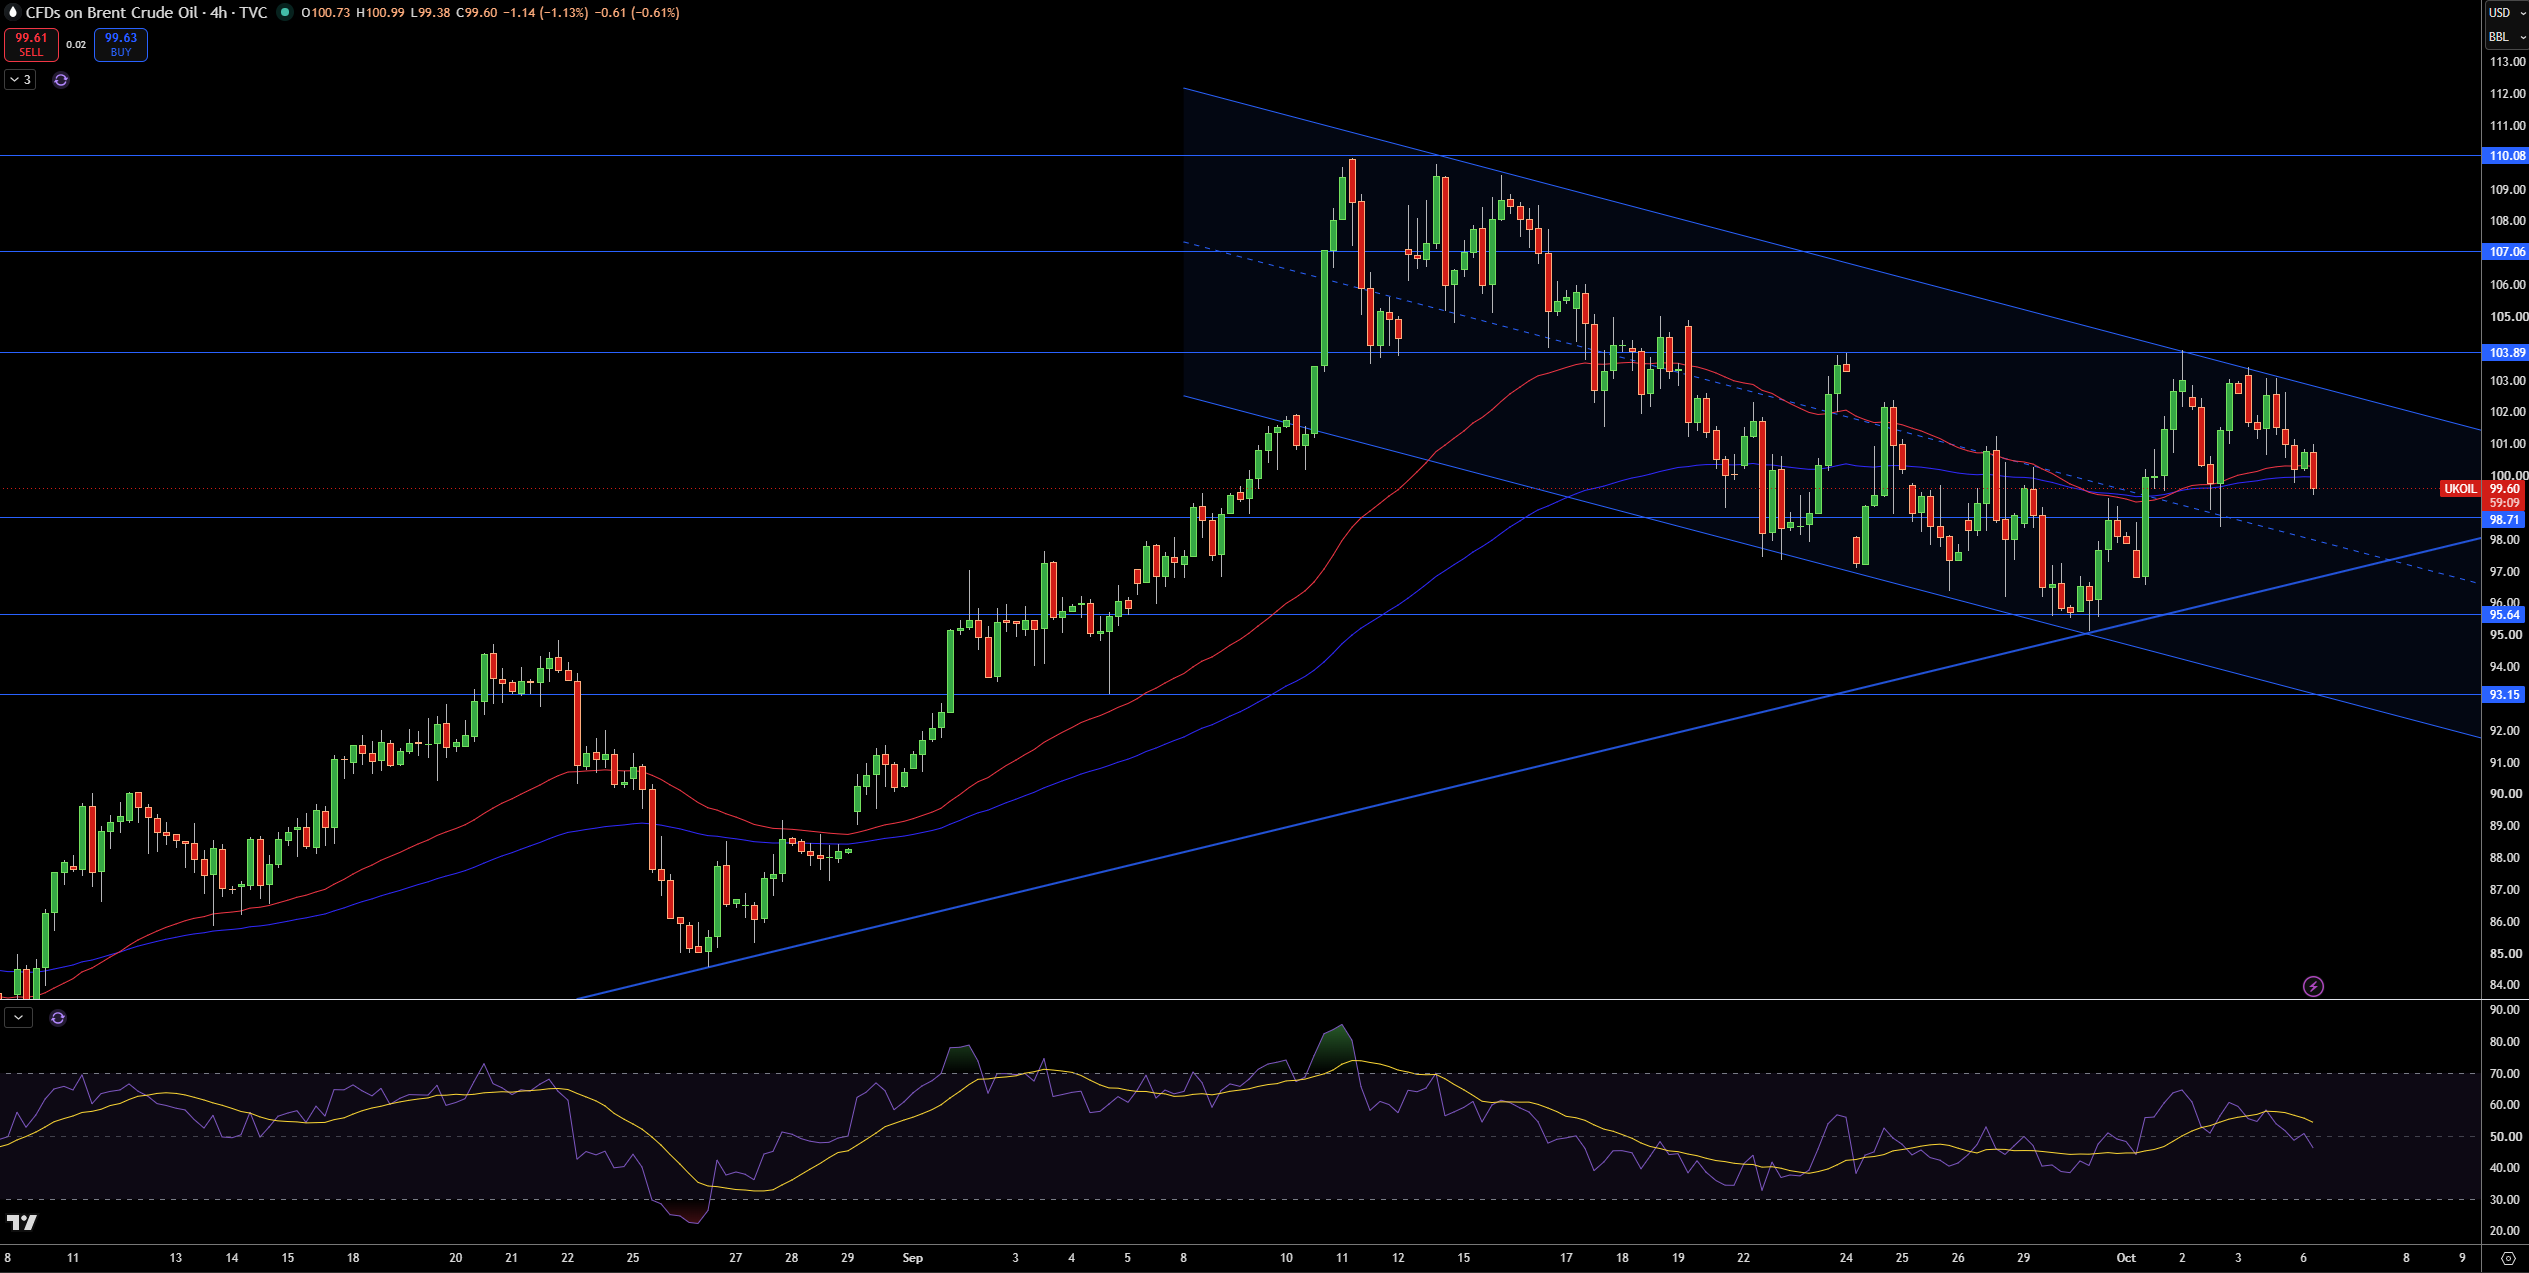
Task: Open the lightning bolt events icon on chart
Action: click(2313, 987)
